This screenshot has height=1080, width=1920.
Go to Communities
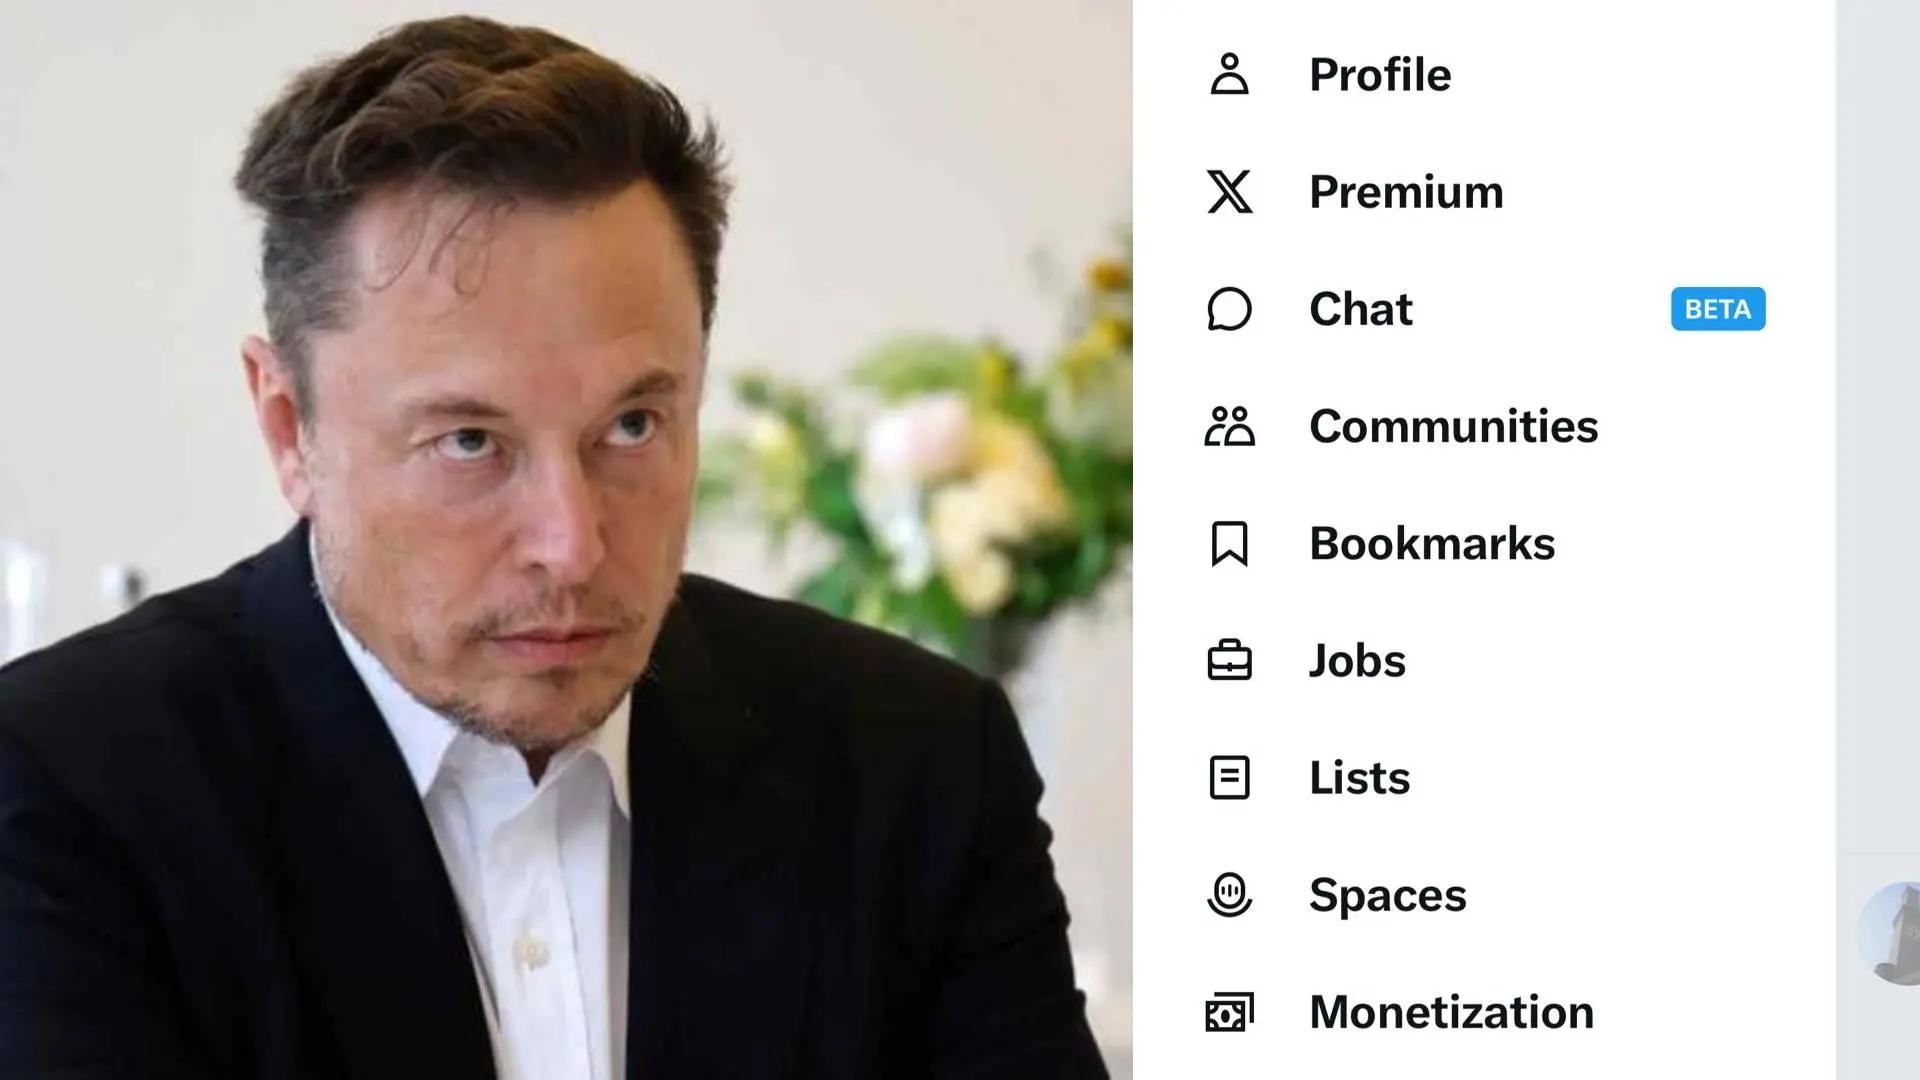pyautogui.click(x=1454, y=426)
